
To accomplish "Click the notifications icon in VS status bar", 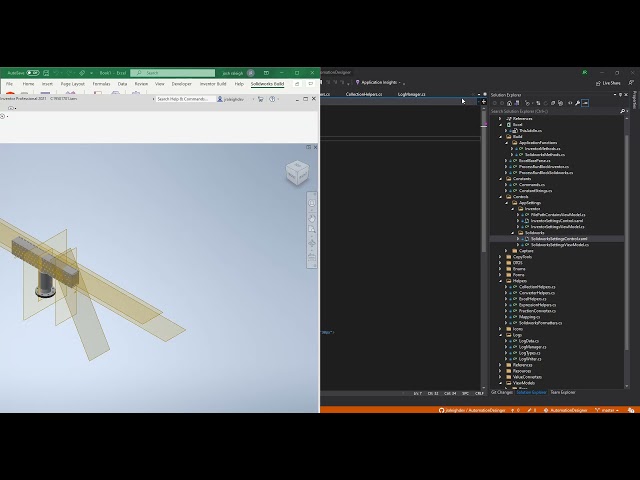I will point(631,410).
